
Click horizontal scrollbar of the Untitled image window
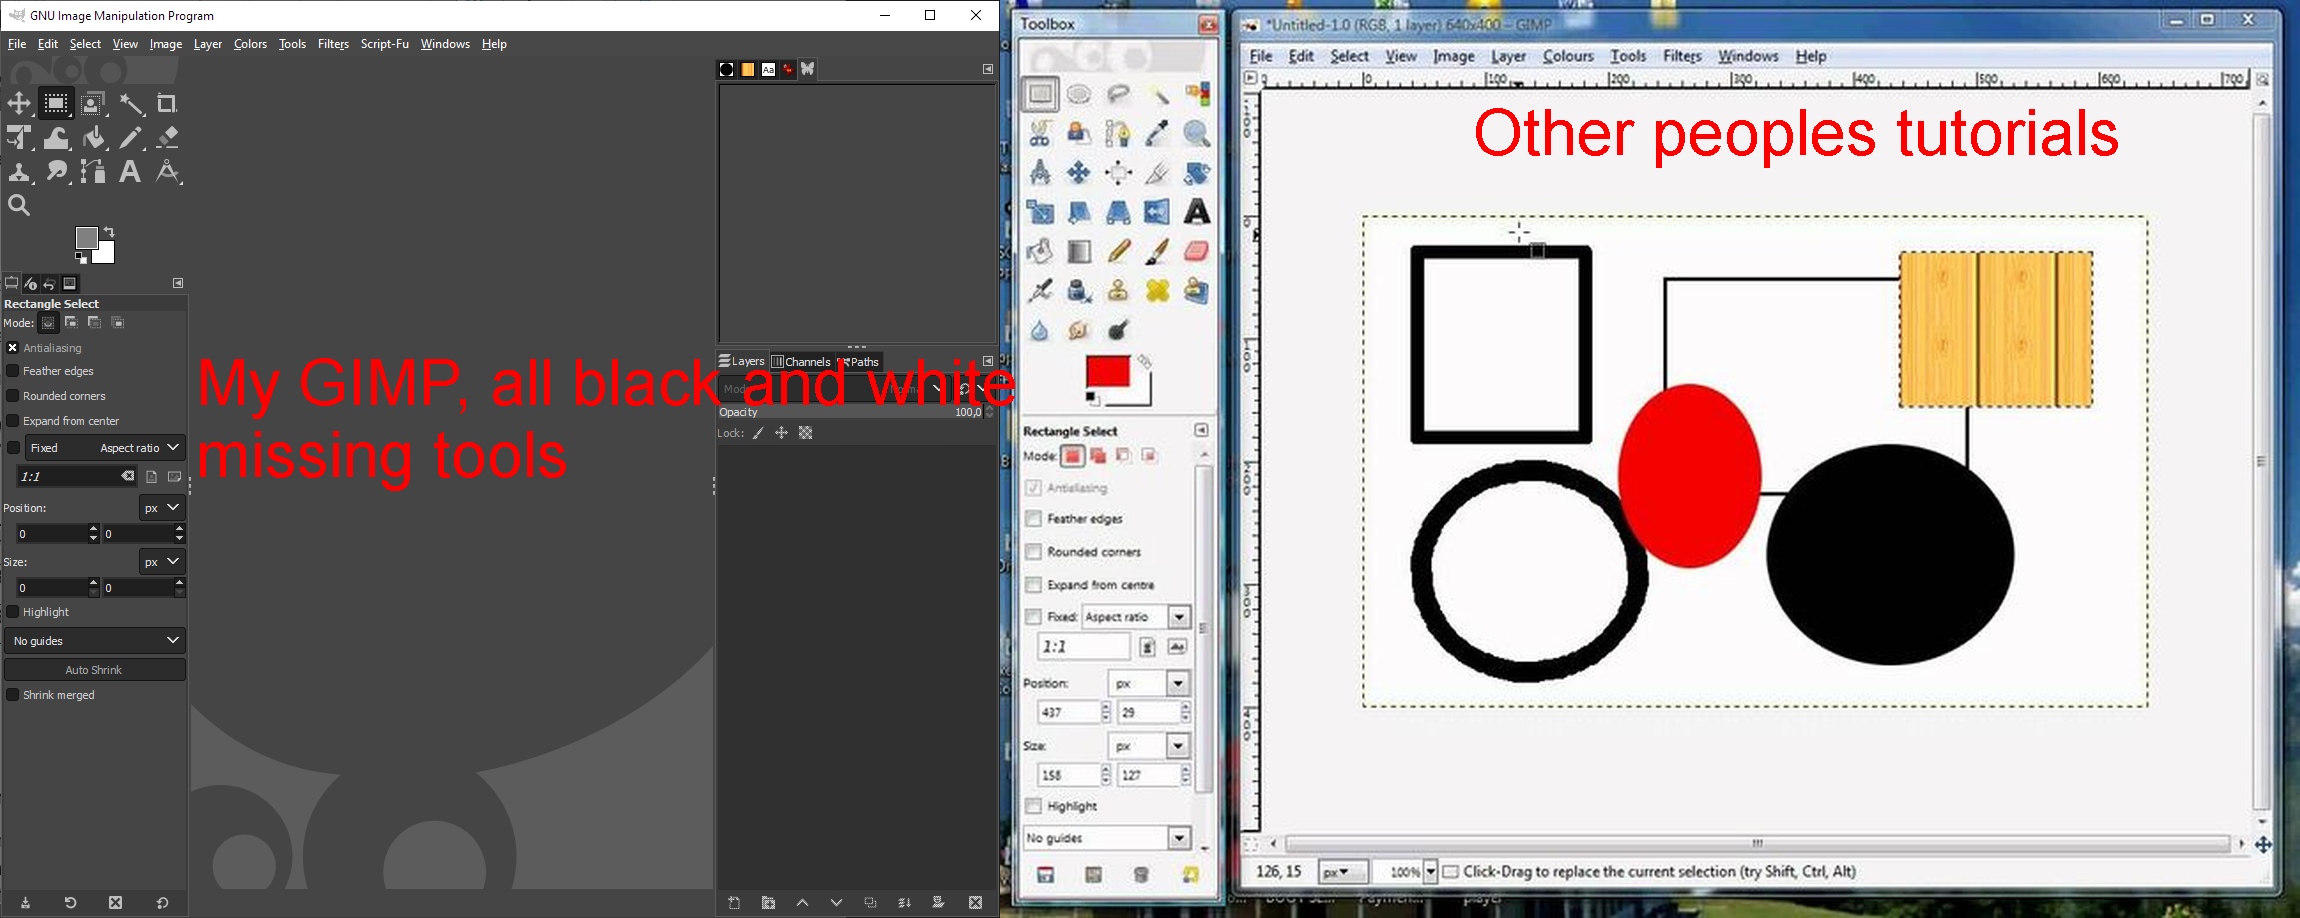[1756, 844]
